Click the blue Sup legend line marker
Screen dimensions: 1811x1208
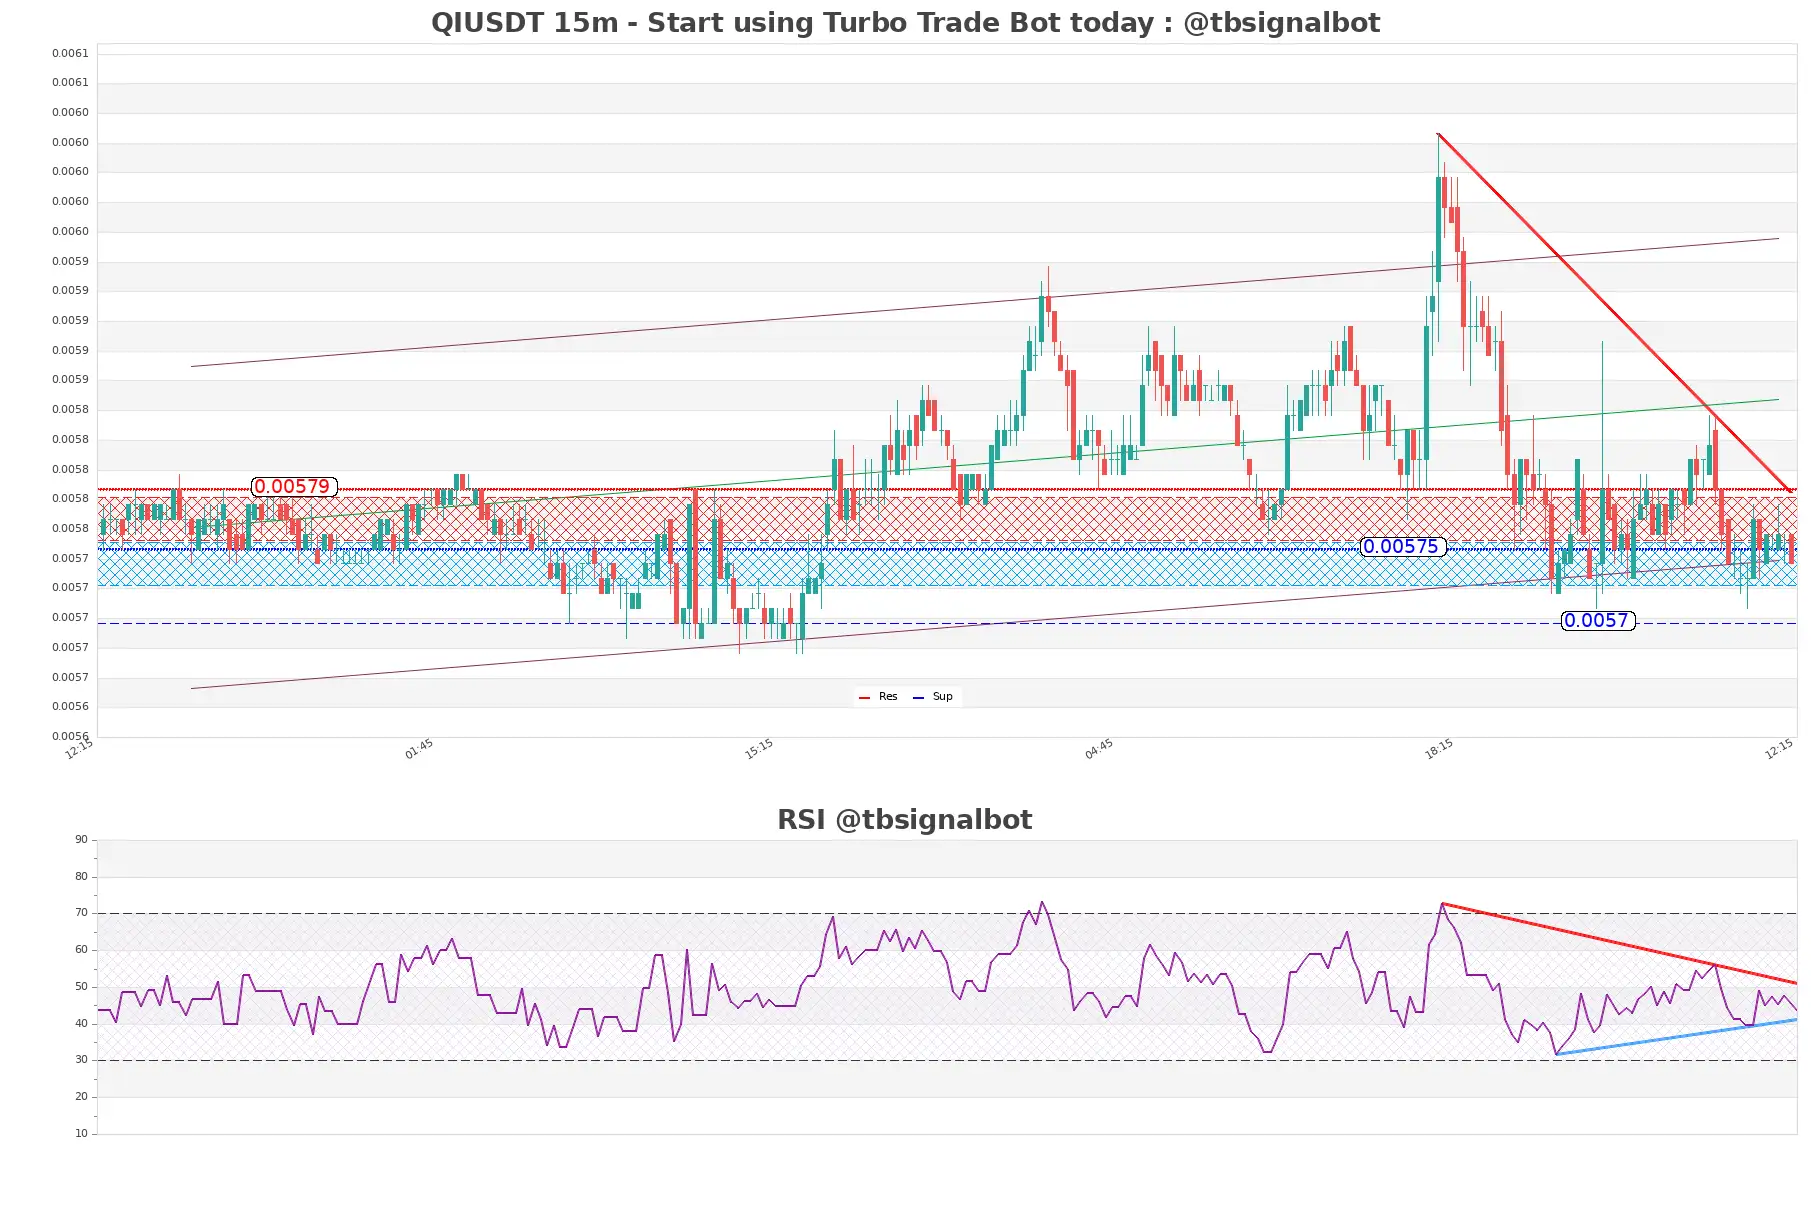pos(918,698)
